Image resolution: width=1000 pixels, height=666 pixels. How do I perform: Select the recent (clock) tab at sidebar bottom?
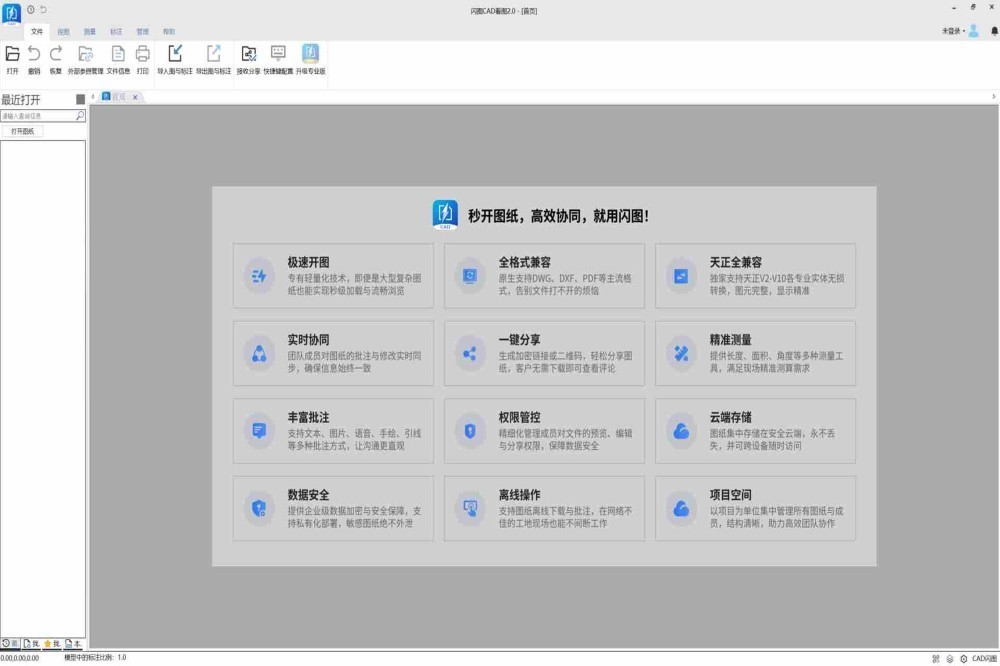10,644
